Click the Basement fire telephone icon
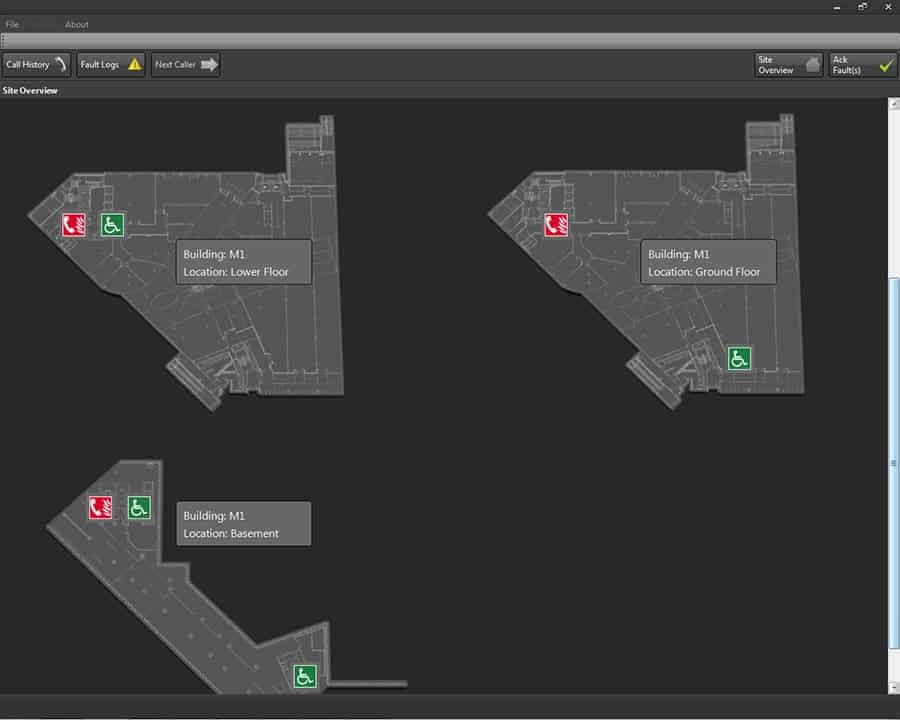 (x=100, y=508)
